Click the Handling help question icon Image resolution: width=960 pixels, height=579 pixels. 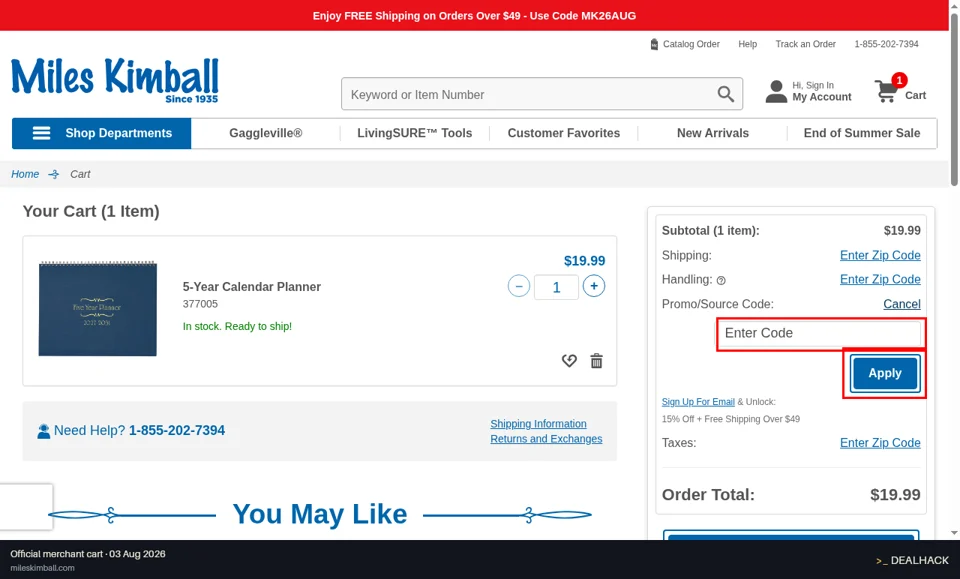click(721, 280)
